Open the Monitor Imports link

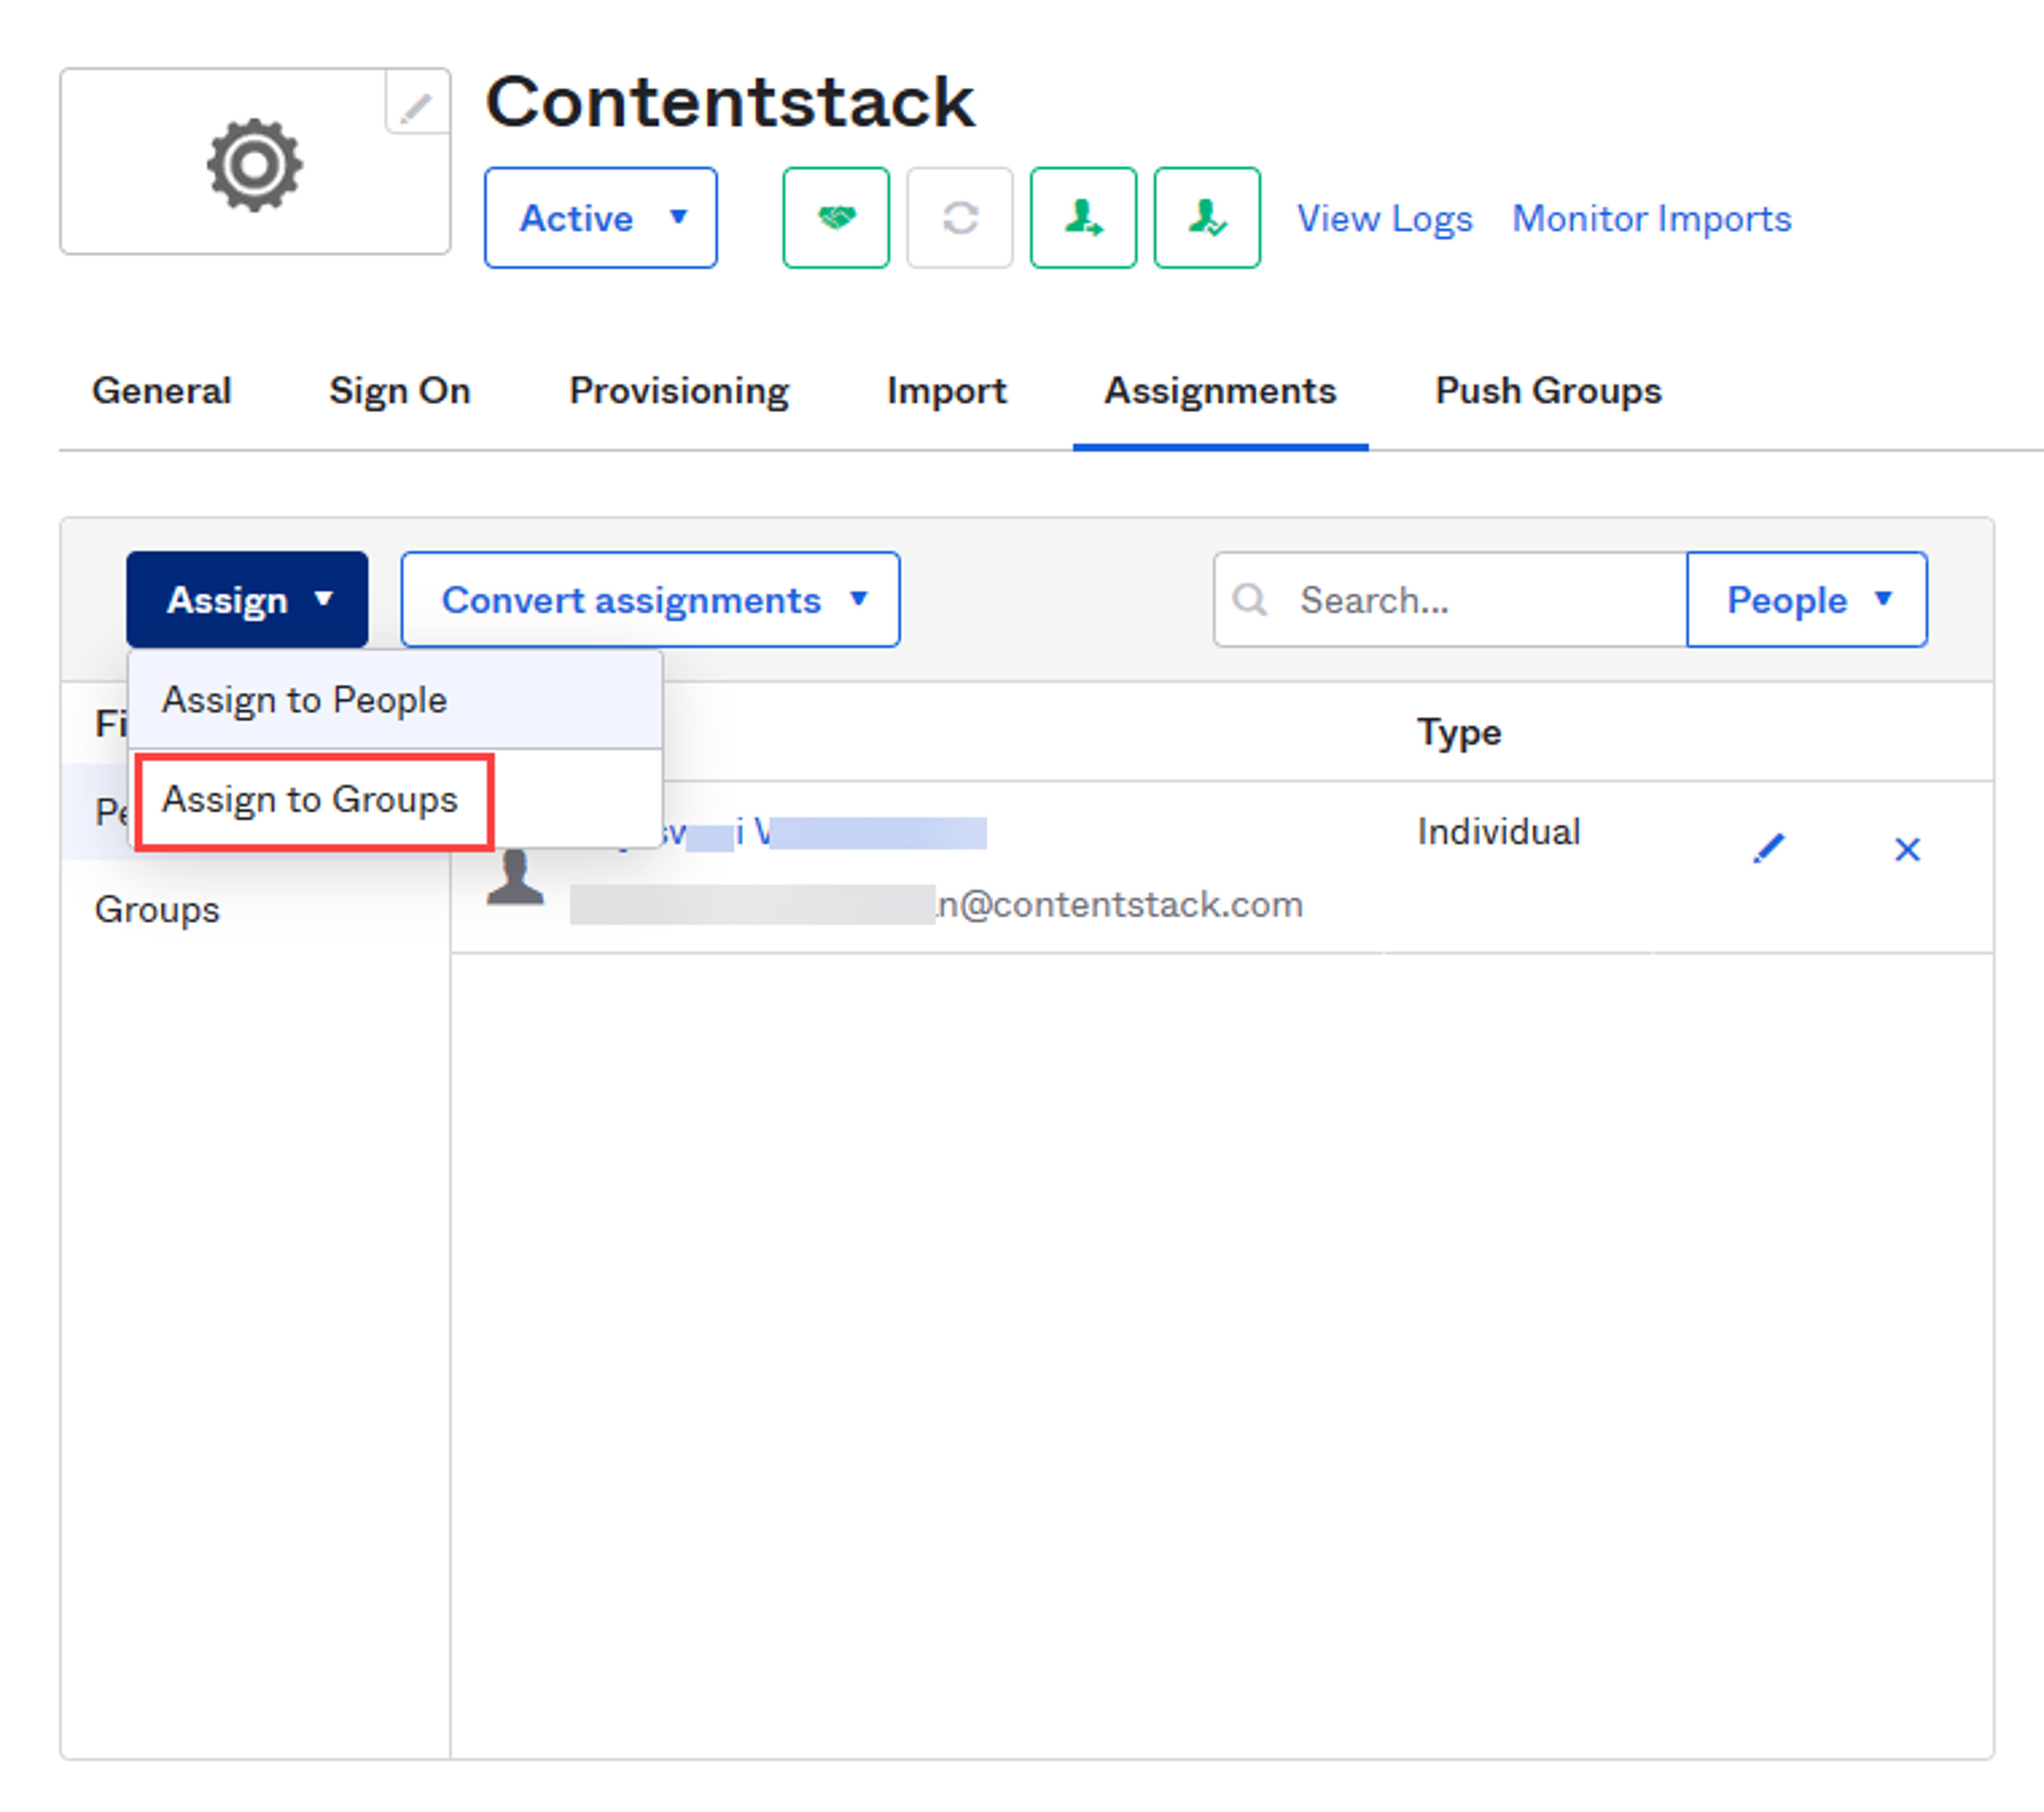coord(1652,218)
